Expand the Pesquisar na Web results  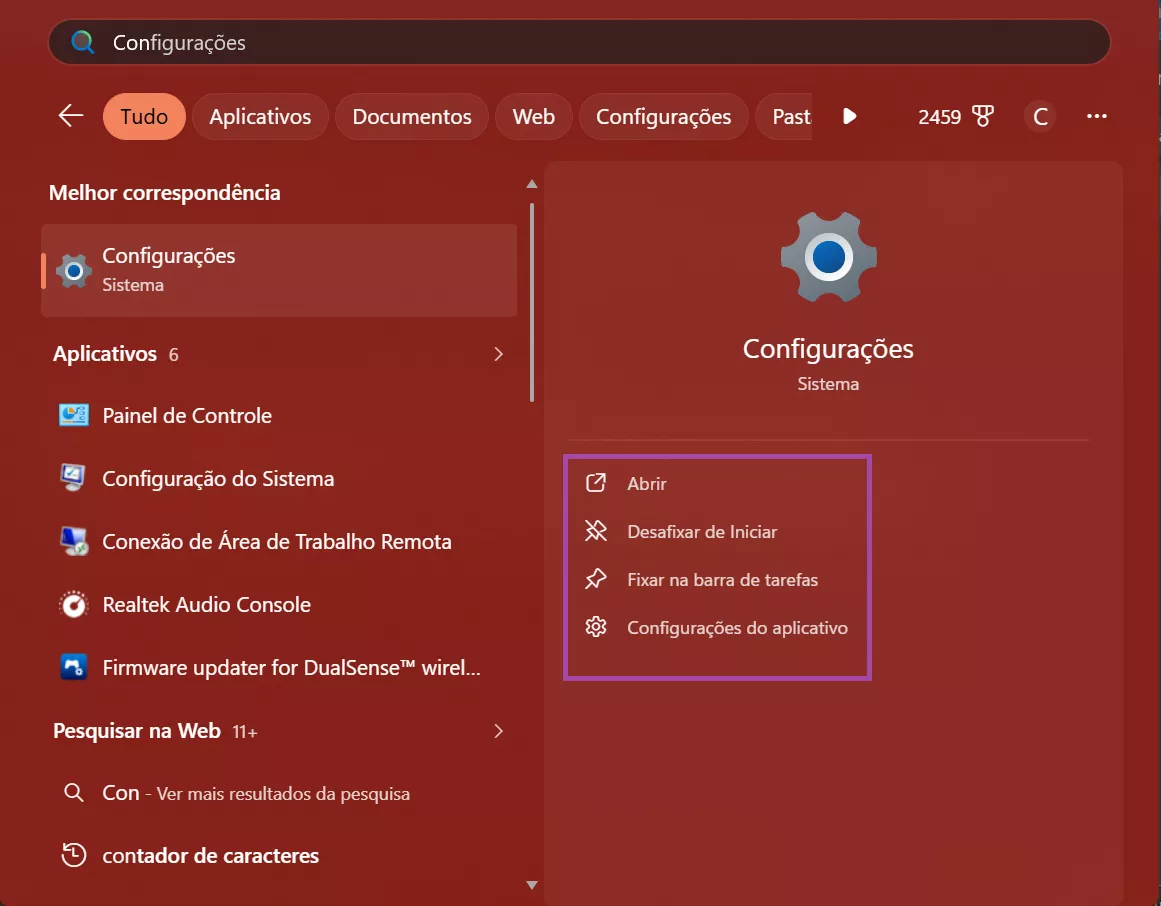pos(498,731)
